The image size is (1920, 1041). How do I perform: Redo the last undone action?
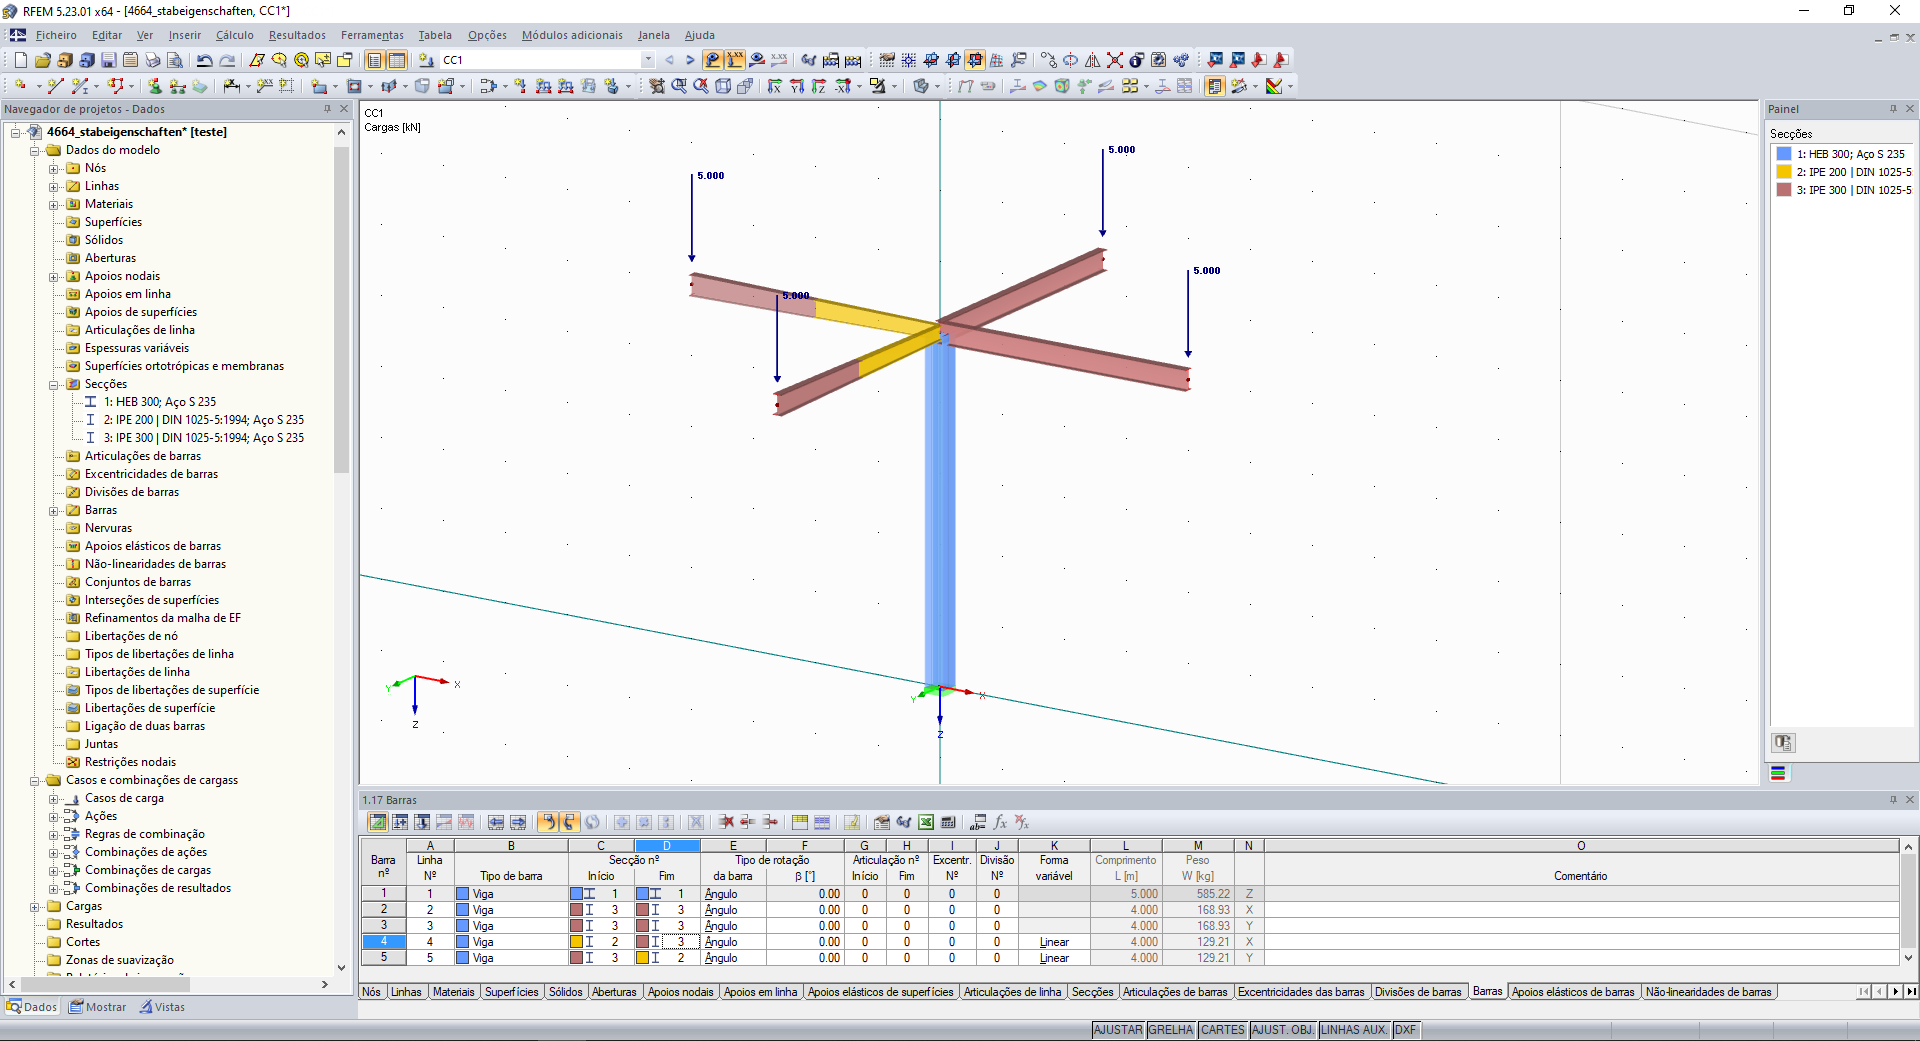[227, 60]
